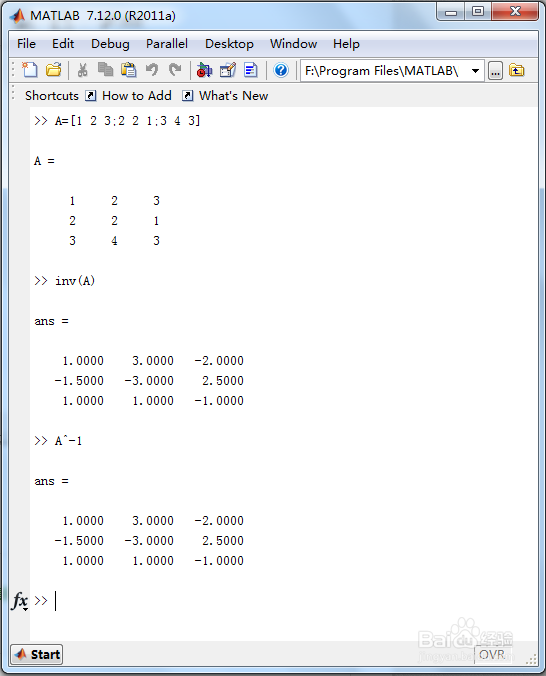Cut selection with the scissors icon
Viewport: 546px width, 676px height.
click(x=82, y=70)
